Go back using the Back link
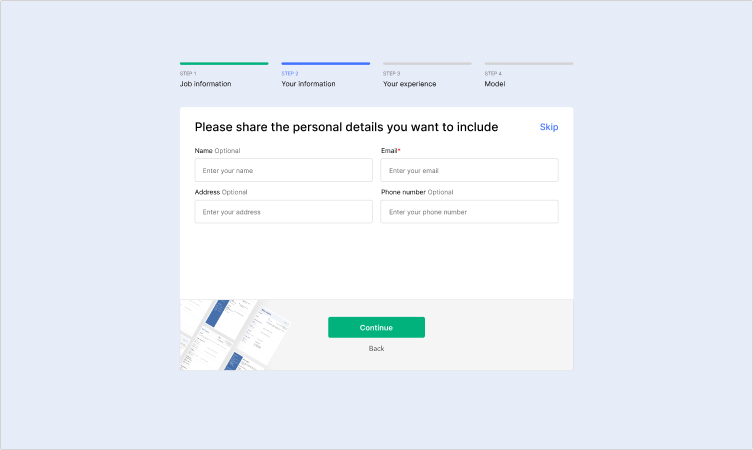Screen dimensions: 753x450 point(376,348)
